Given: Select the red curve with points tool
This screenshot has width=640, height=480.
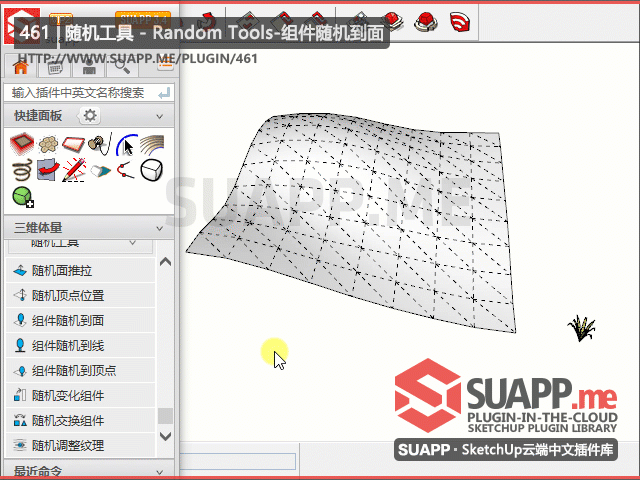Looking at the screenshot, I should click(125, 170).
